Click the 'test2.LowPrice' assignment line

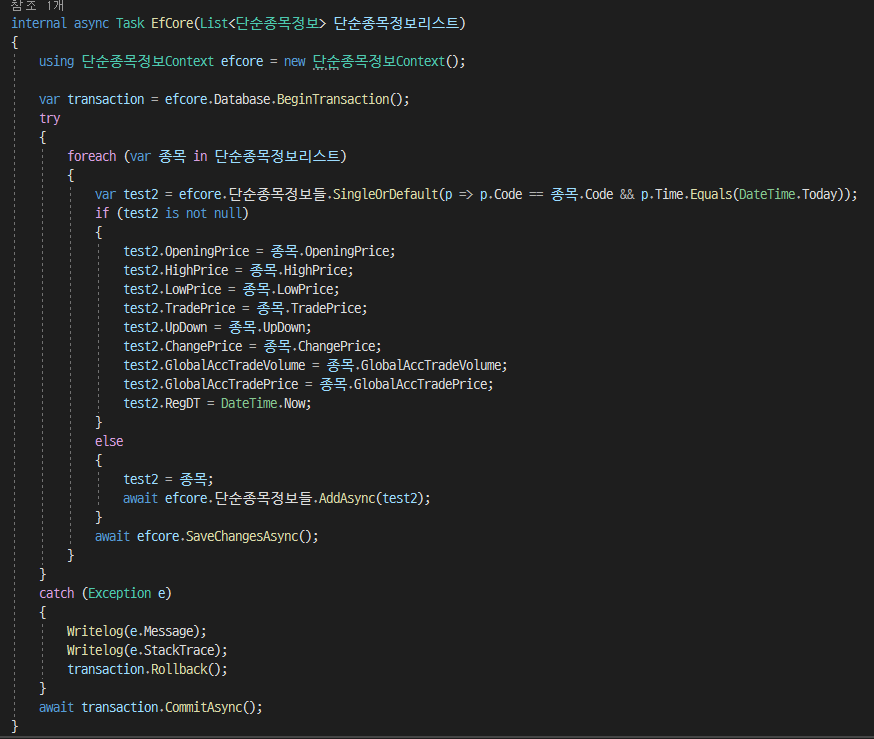pos(231,289)
